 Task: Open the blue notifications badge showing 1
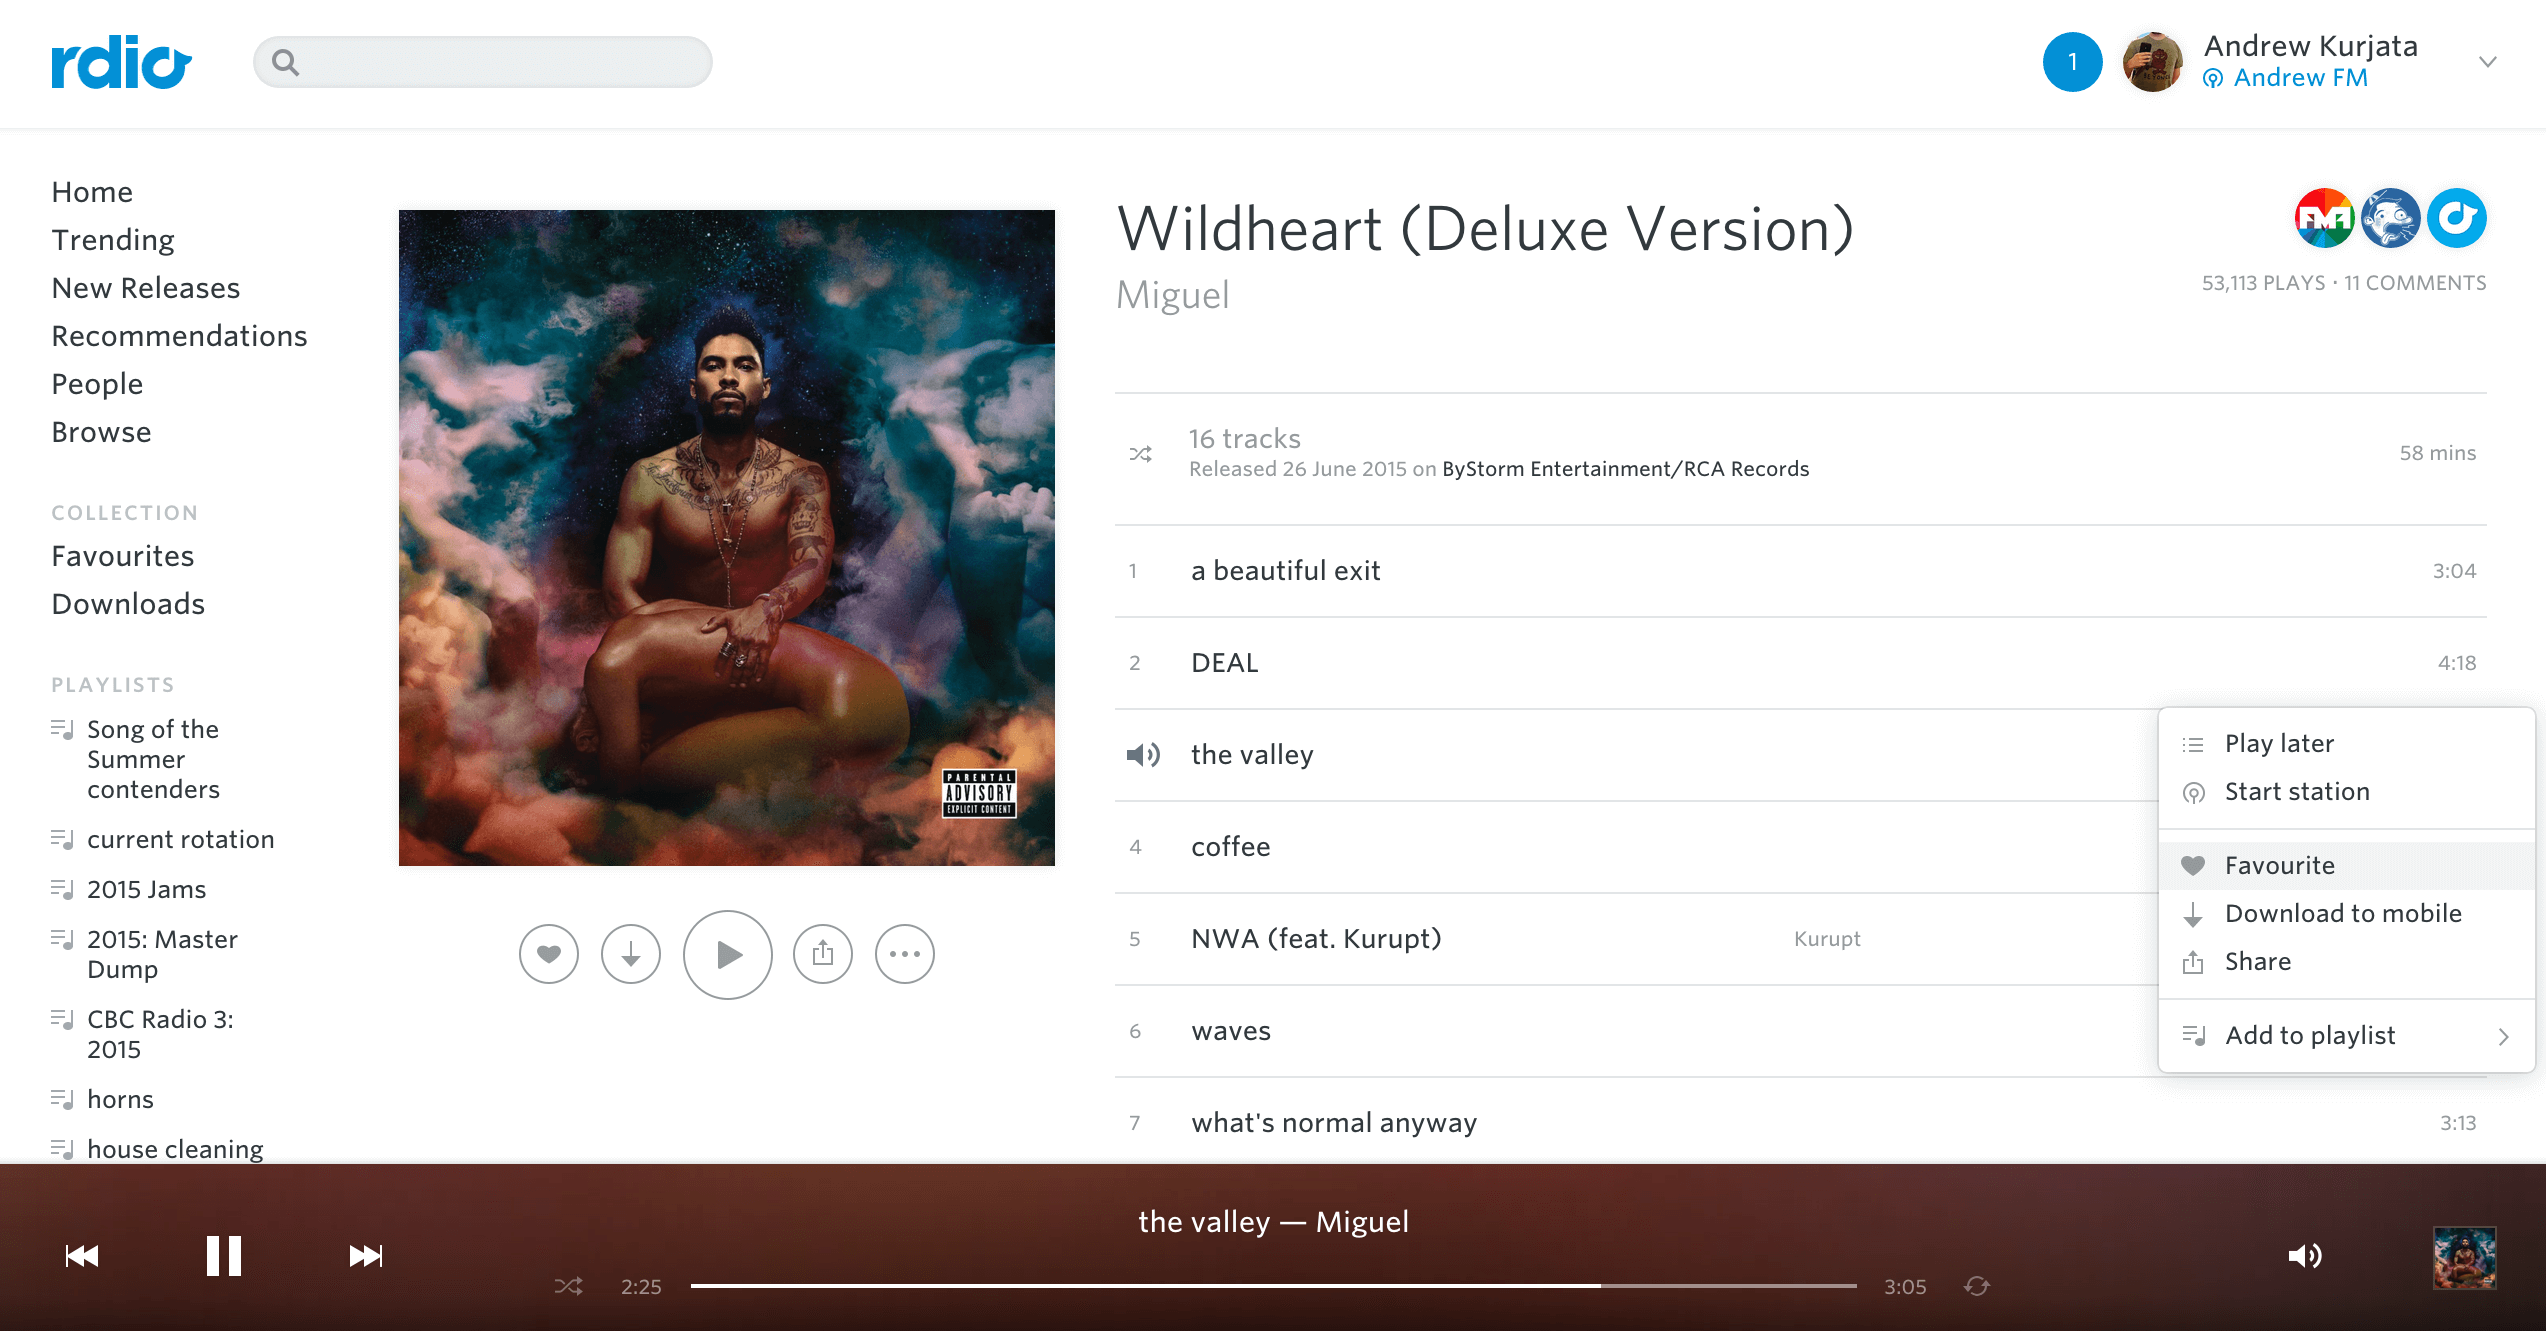(2072, 62)
